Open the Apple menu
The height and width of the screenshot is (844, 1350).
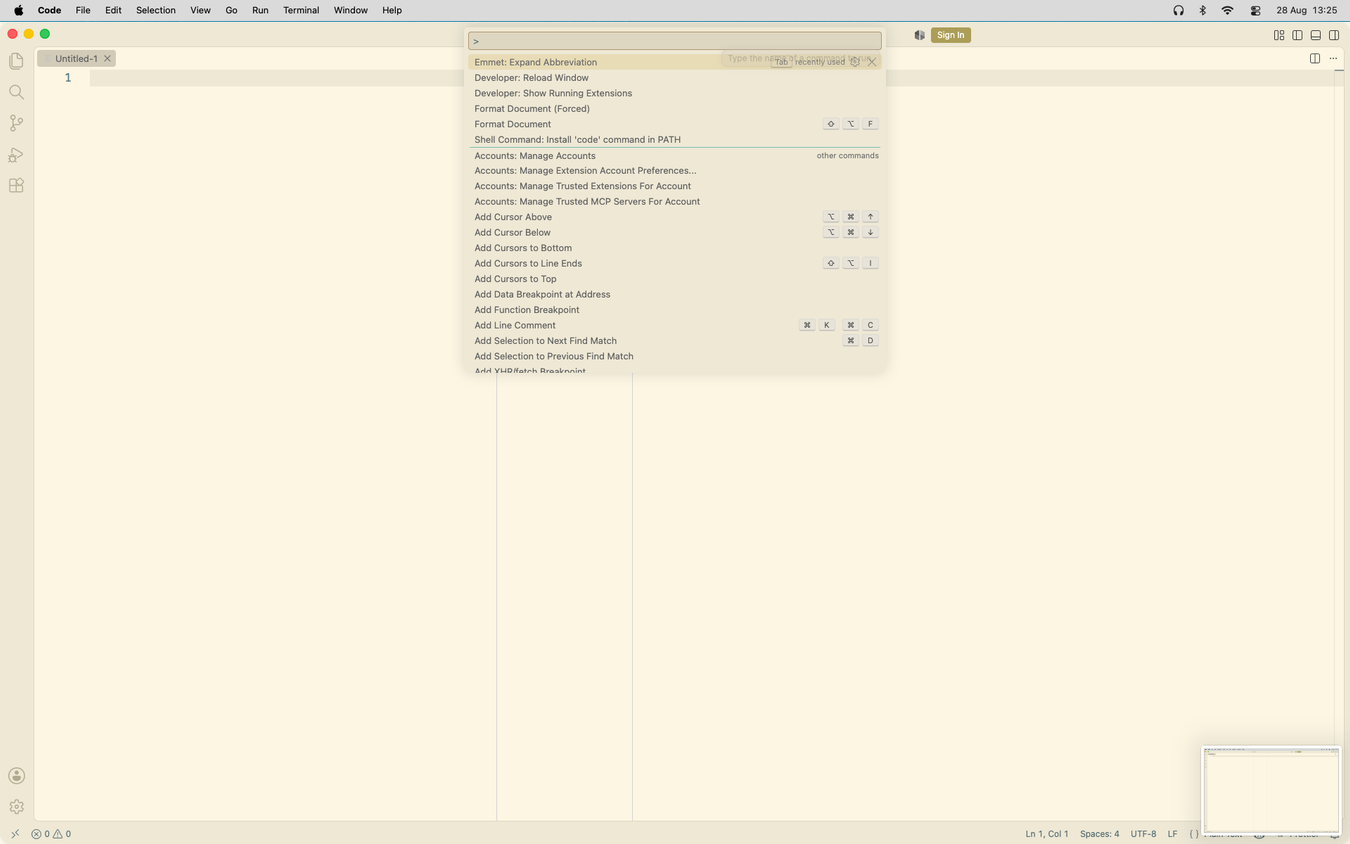18,10
